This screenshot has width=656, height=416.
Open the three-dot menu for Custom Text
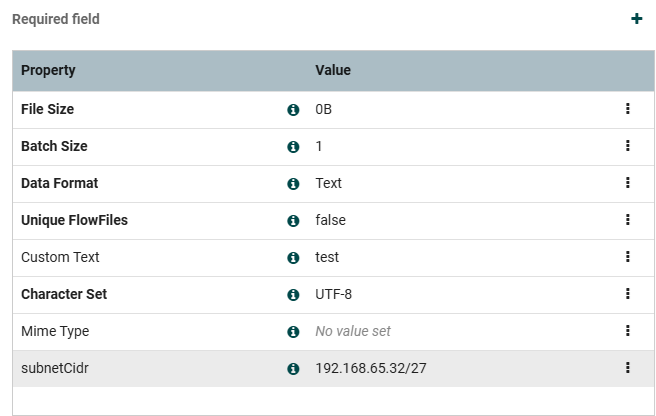(x=627, y=257)
